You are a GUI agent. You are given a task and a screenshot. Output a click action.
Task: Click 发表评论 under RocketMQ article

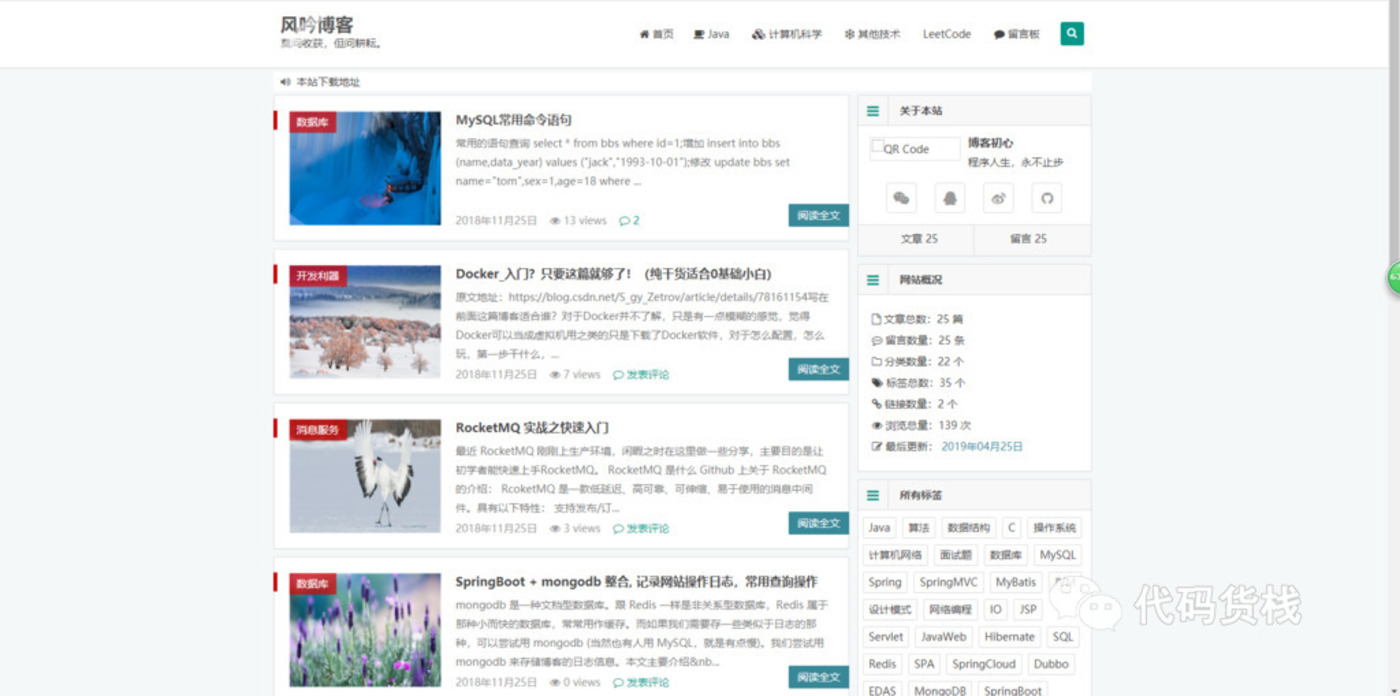641,529
